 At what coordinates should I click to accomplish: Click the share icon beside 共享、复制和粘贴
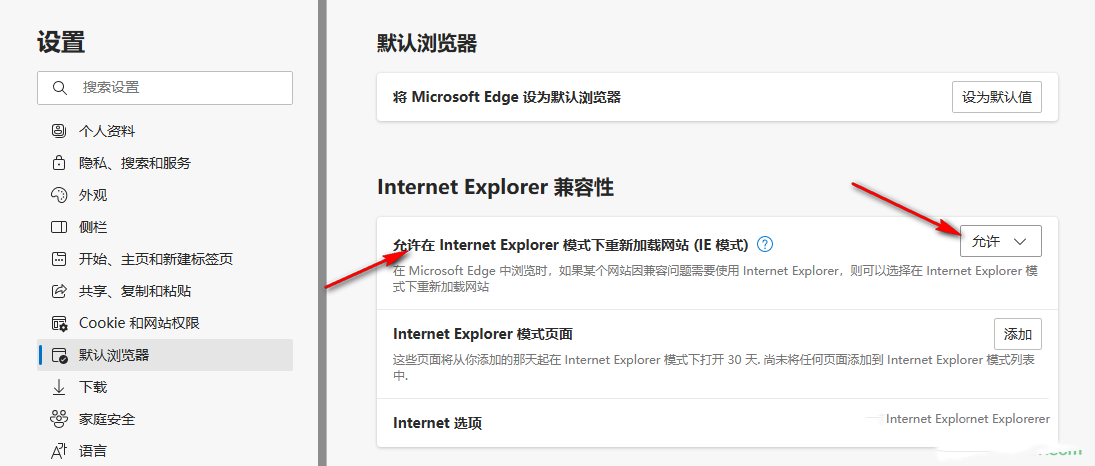pos(59,291)
